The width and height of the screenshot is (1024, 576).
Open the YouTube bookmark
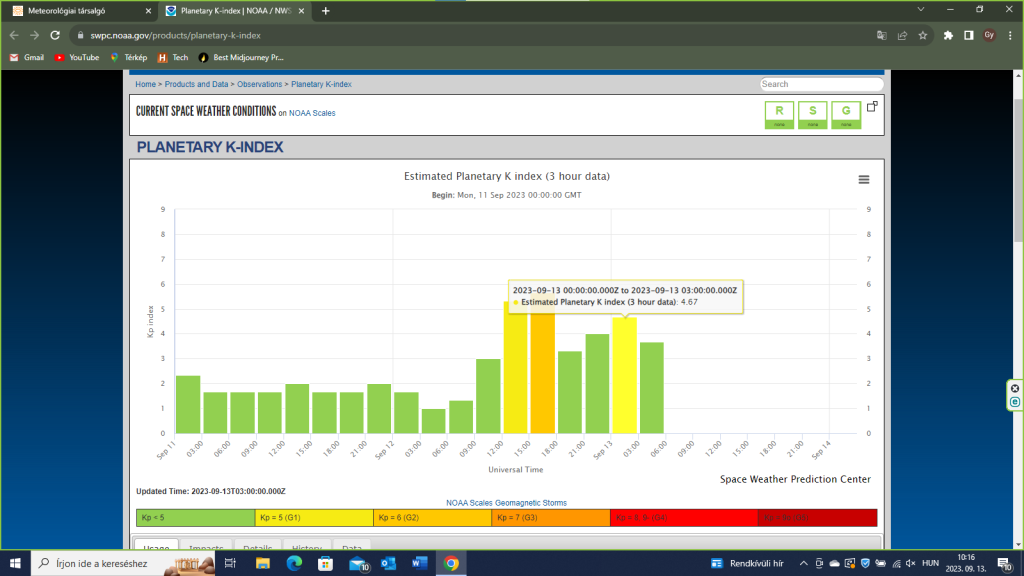click(77, 57)
